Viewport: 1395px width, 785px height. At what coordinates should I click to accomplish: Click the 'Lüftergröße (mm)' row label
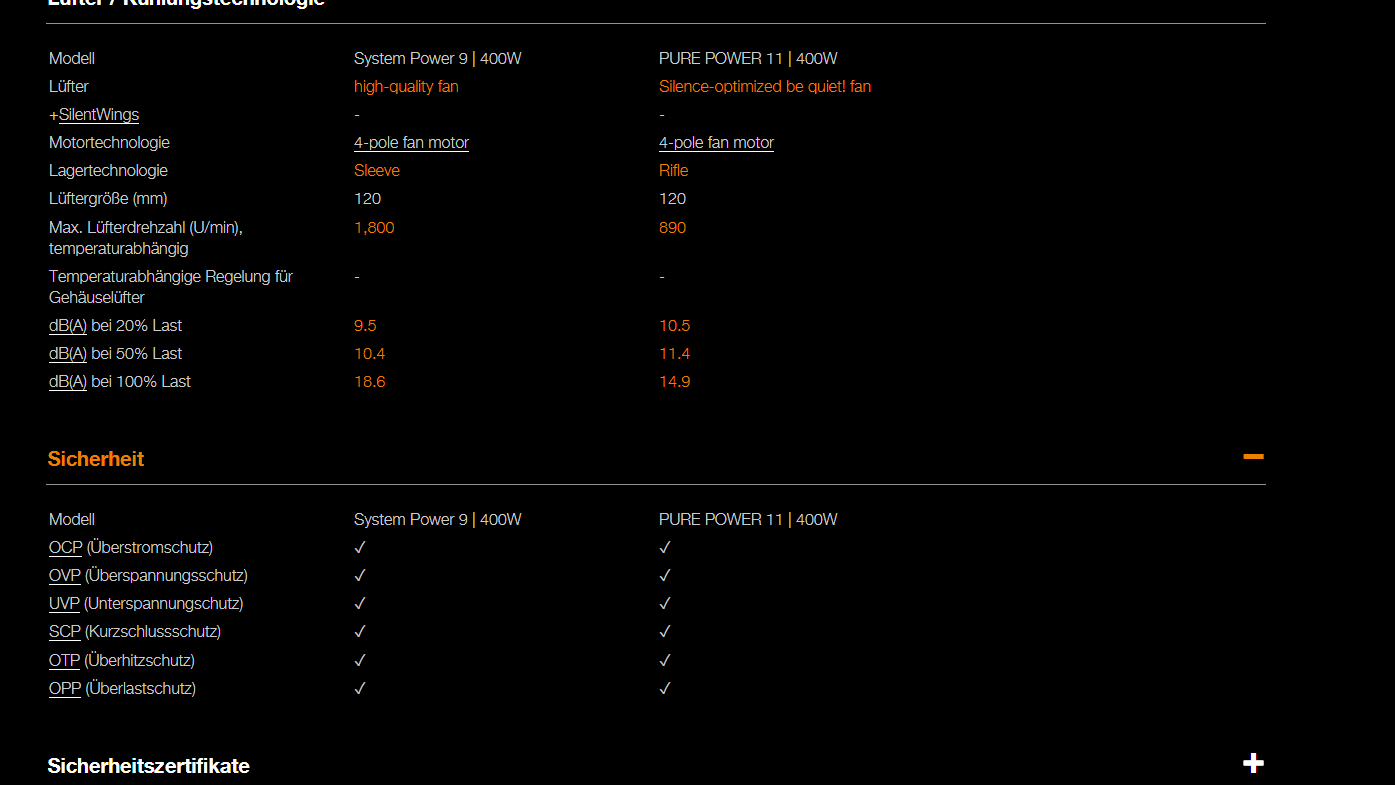pos(108,199)
